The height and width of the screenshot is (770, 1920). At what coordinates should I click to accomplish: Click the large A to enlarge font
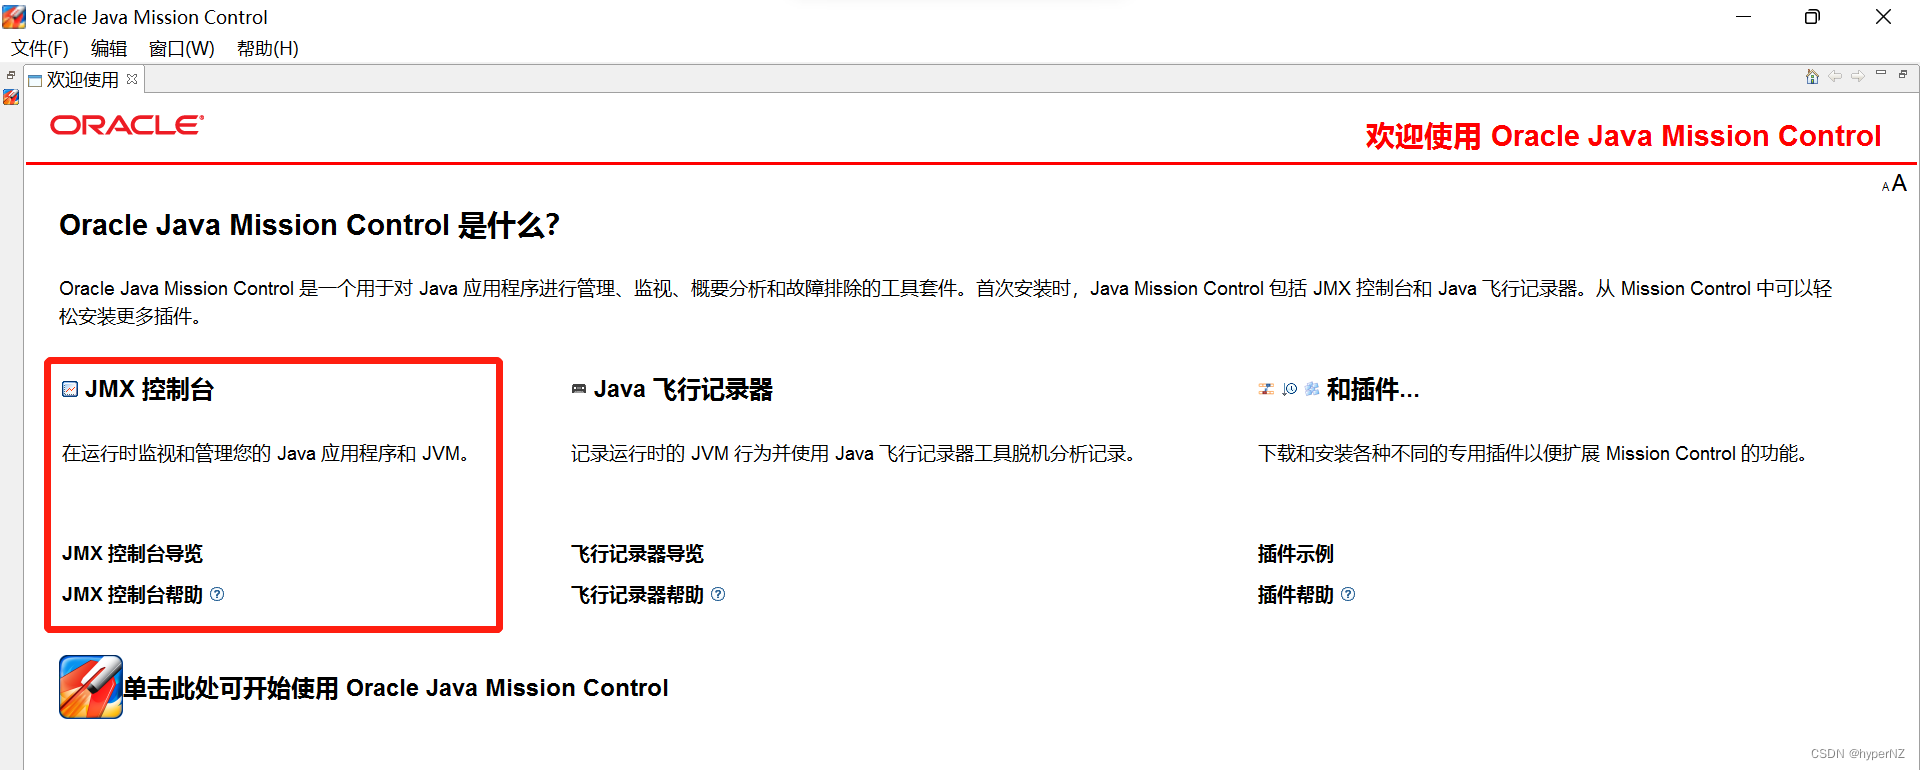[1899, 183]
